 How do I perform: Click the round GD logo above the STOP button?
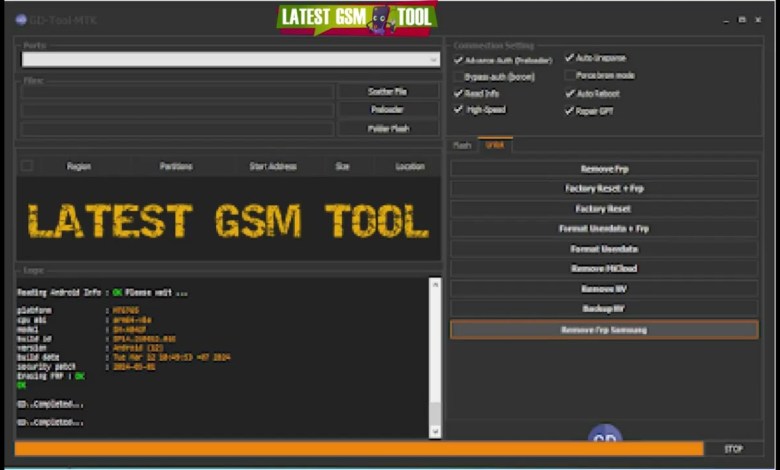tap(604, 437)
